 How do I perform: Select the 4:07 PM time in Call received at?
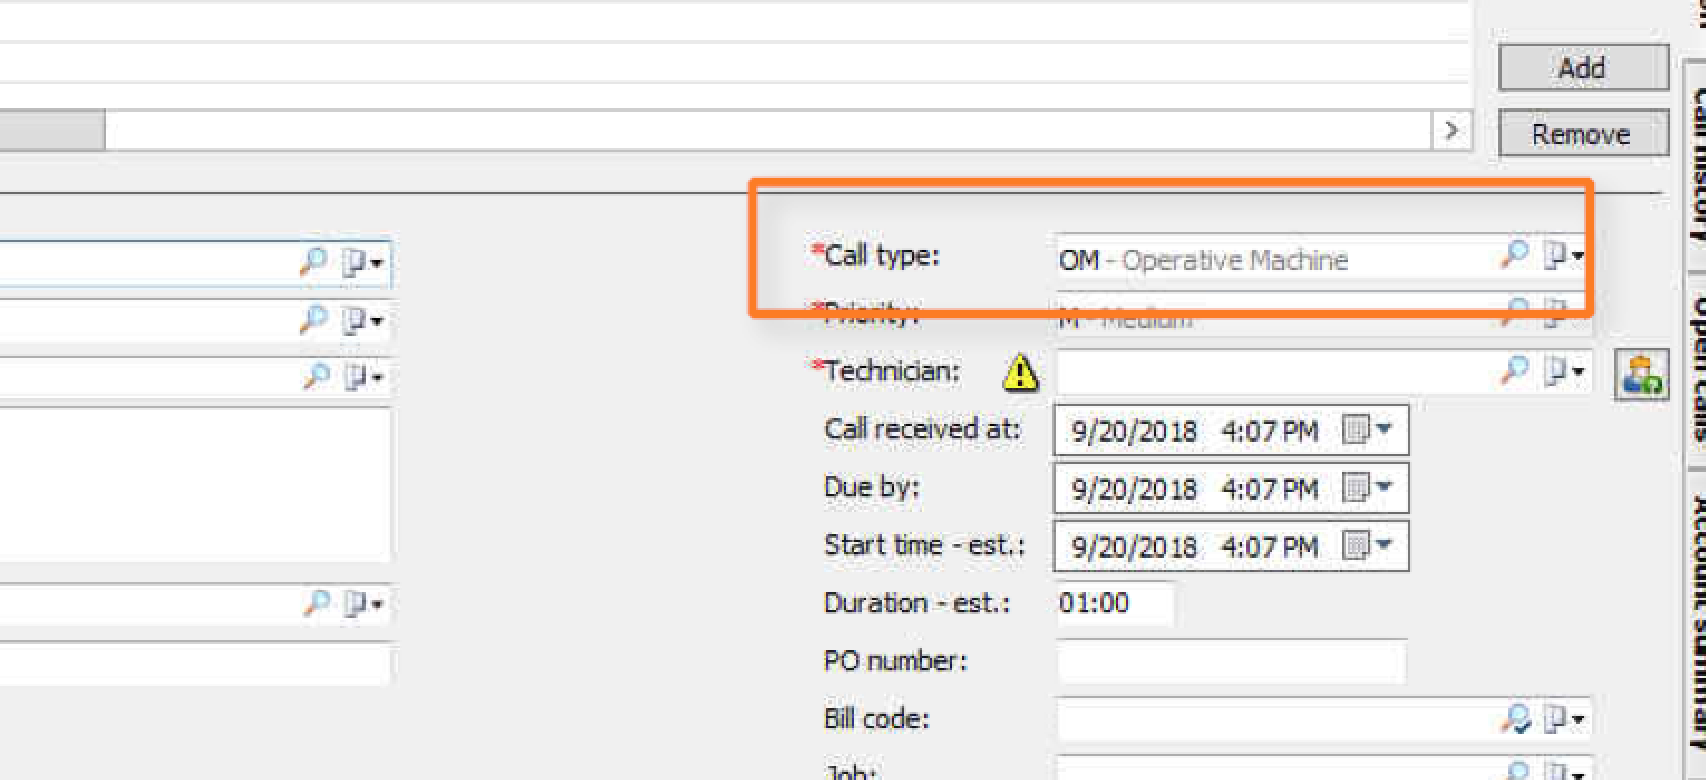click(x=1270, y=432)
